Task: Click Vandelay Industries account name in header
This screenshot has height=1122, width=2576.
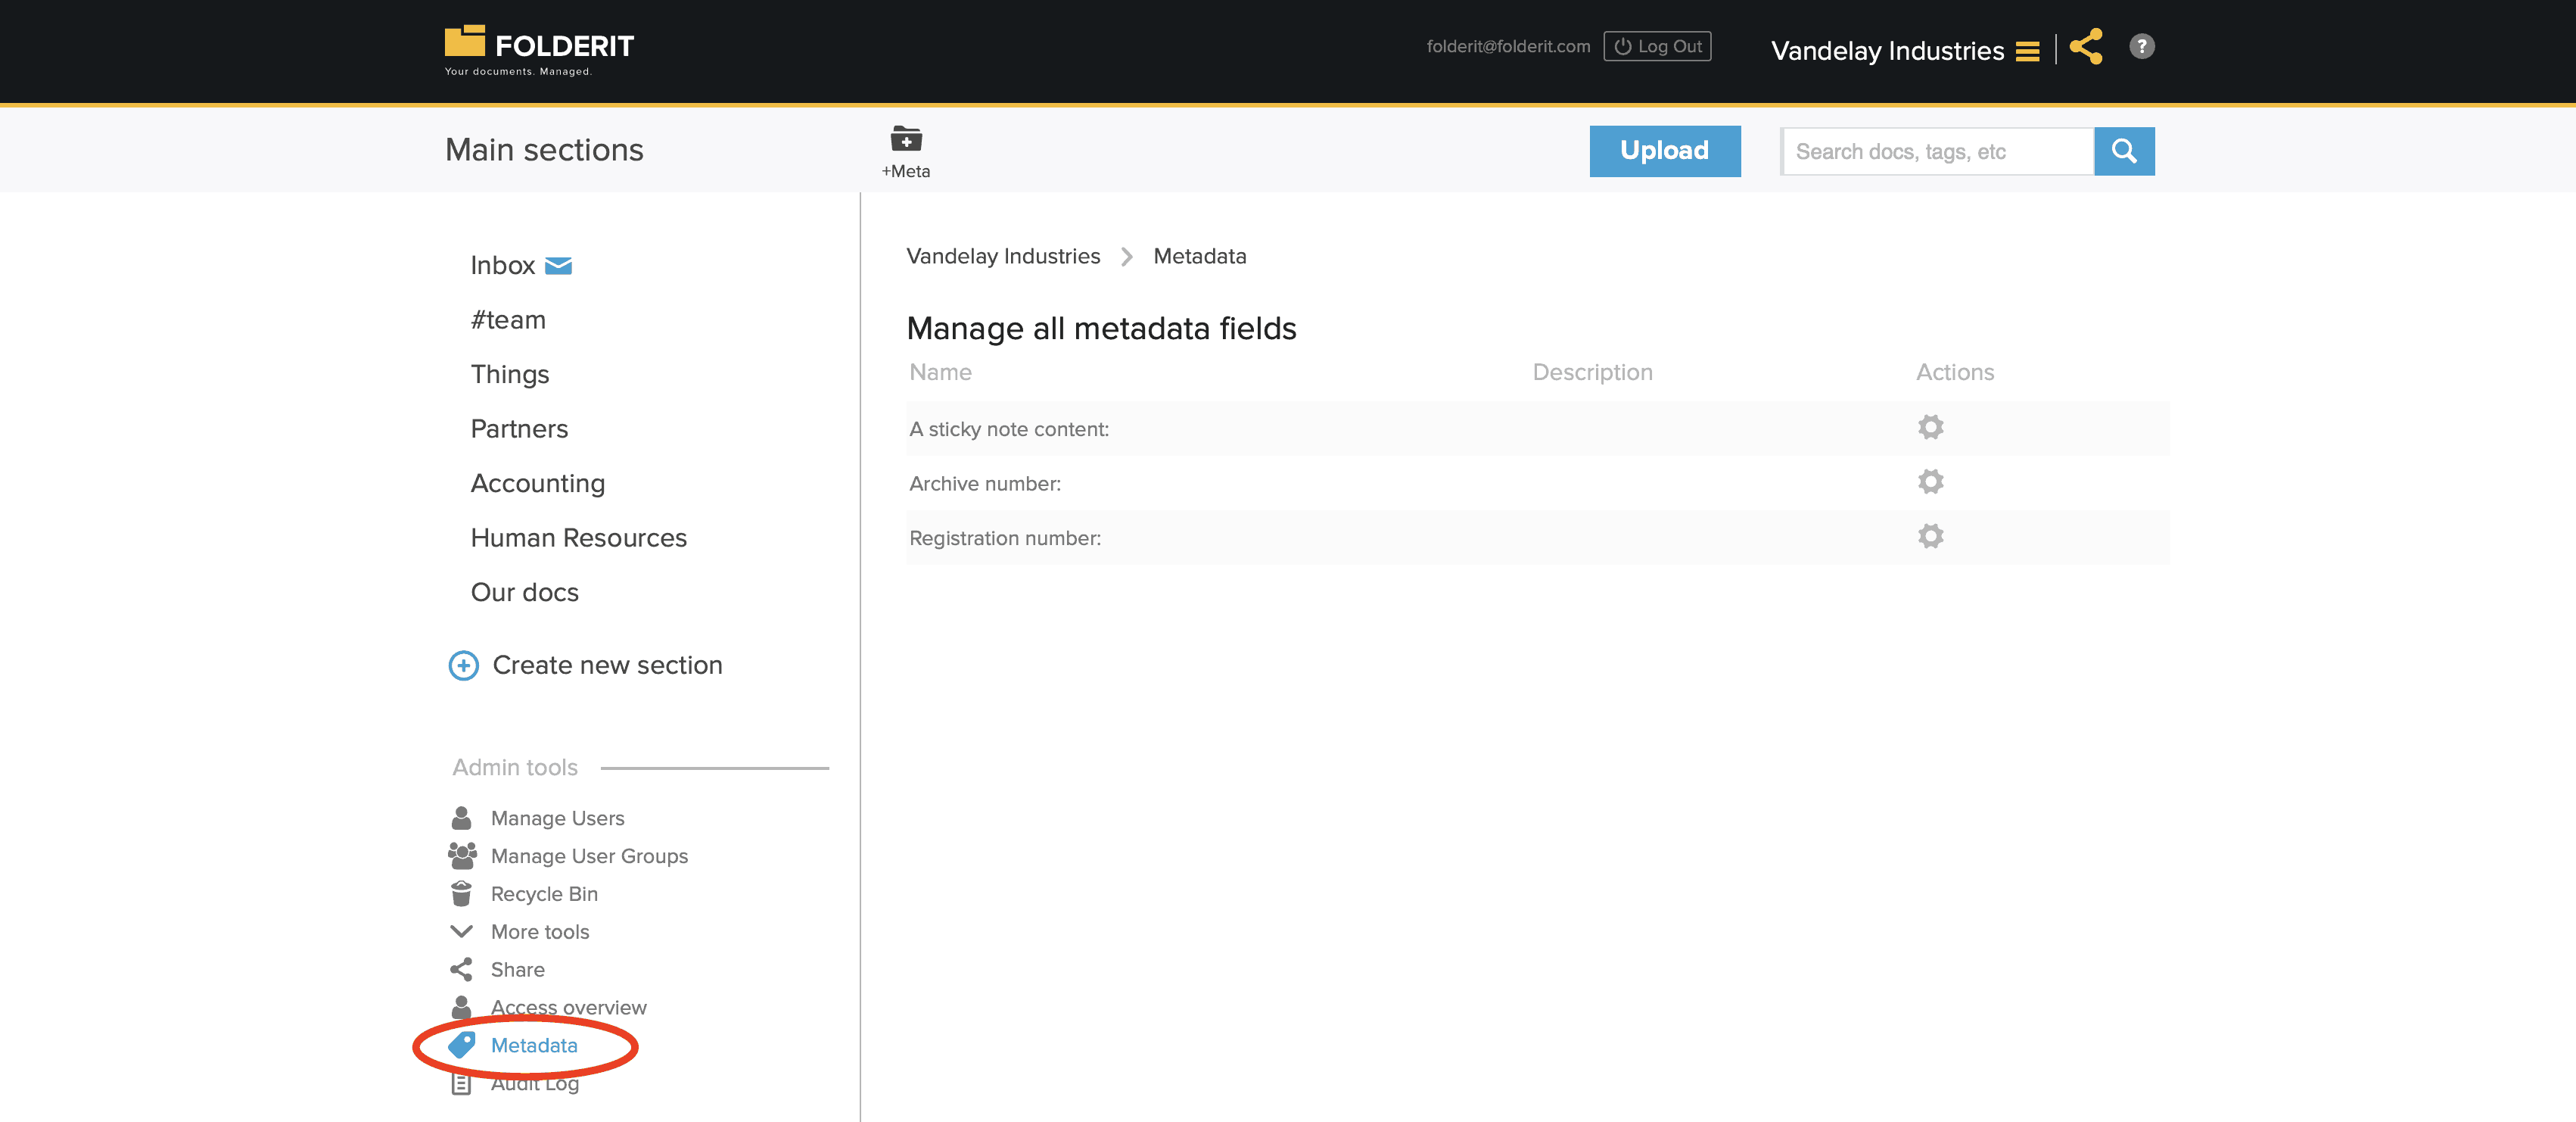Action: tap(1887, 51)
